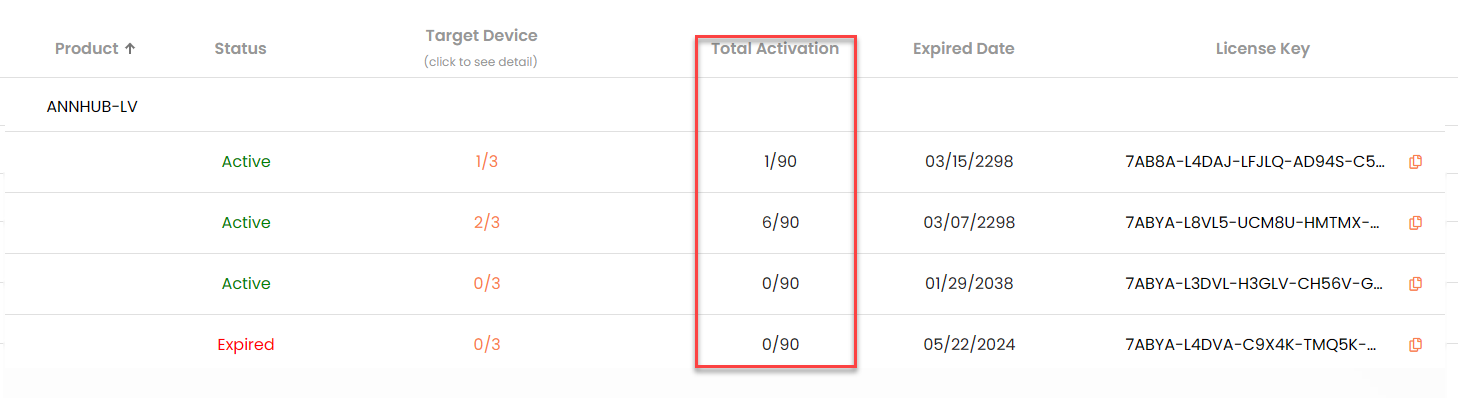Click the red Expired status label
This screenshot has height=398, width=1458.
(246, 345)
